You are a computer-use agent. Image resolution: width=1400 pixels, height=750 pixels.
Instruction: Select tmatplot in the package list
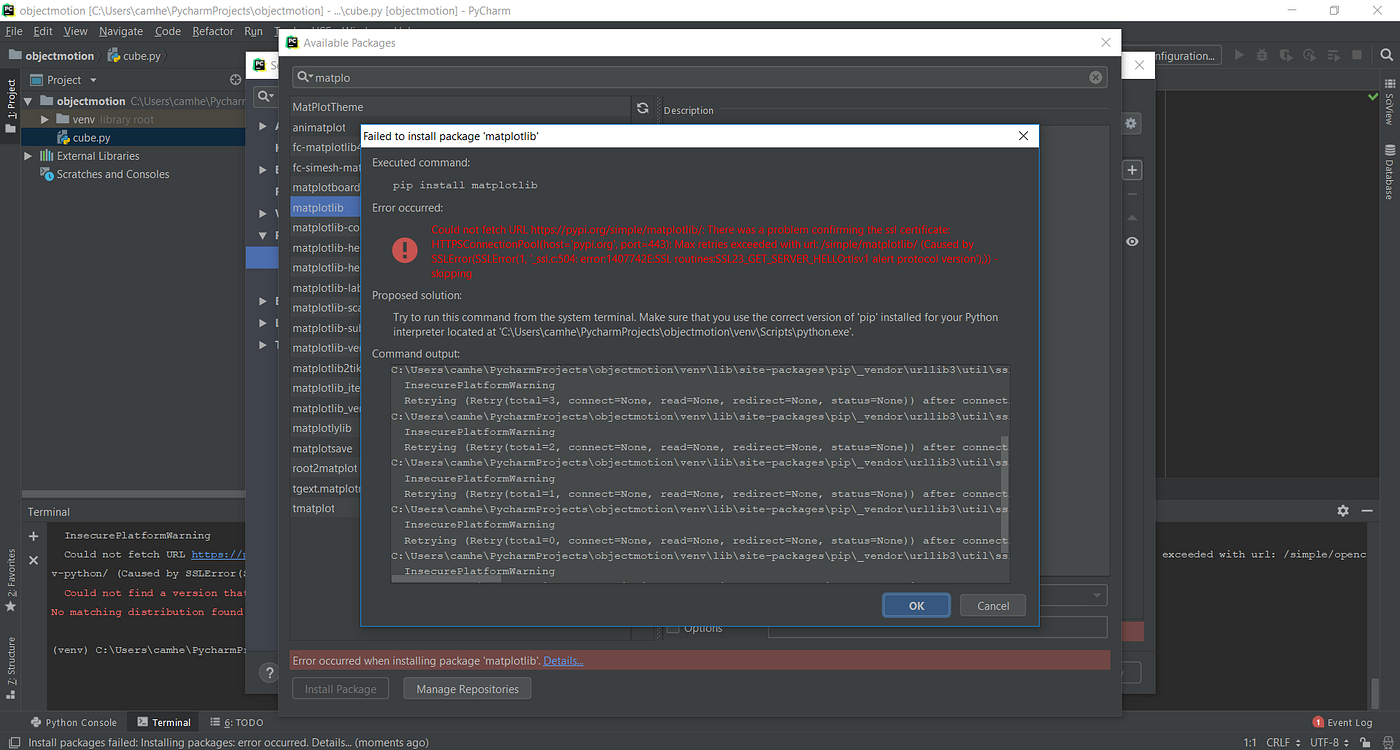(314, 508)
